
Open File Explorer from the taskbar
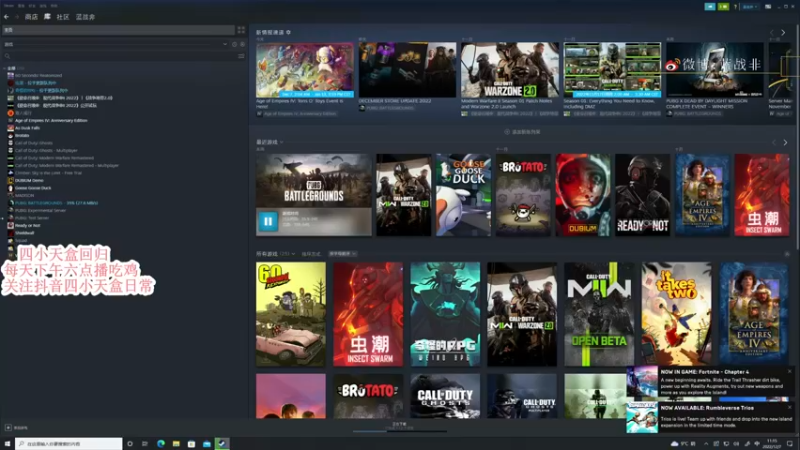point(176,444)
